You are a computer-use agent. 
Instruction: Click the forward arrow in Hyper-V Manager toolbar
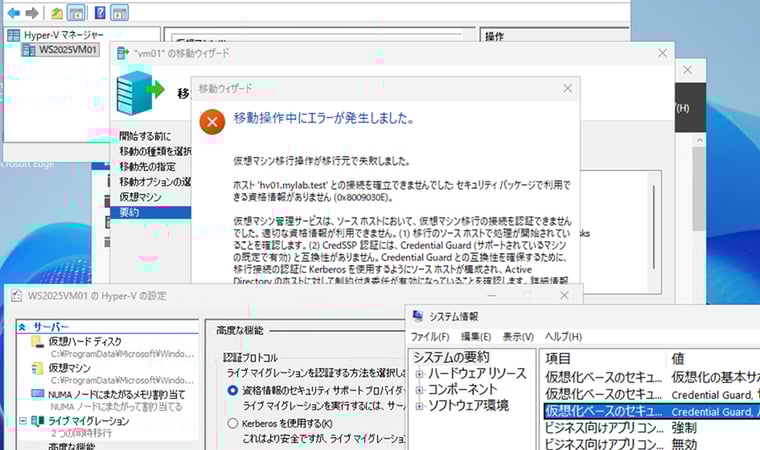point(32,13)
